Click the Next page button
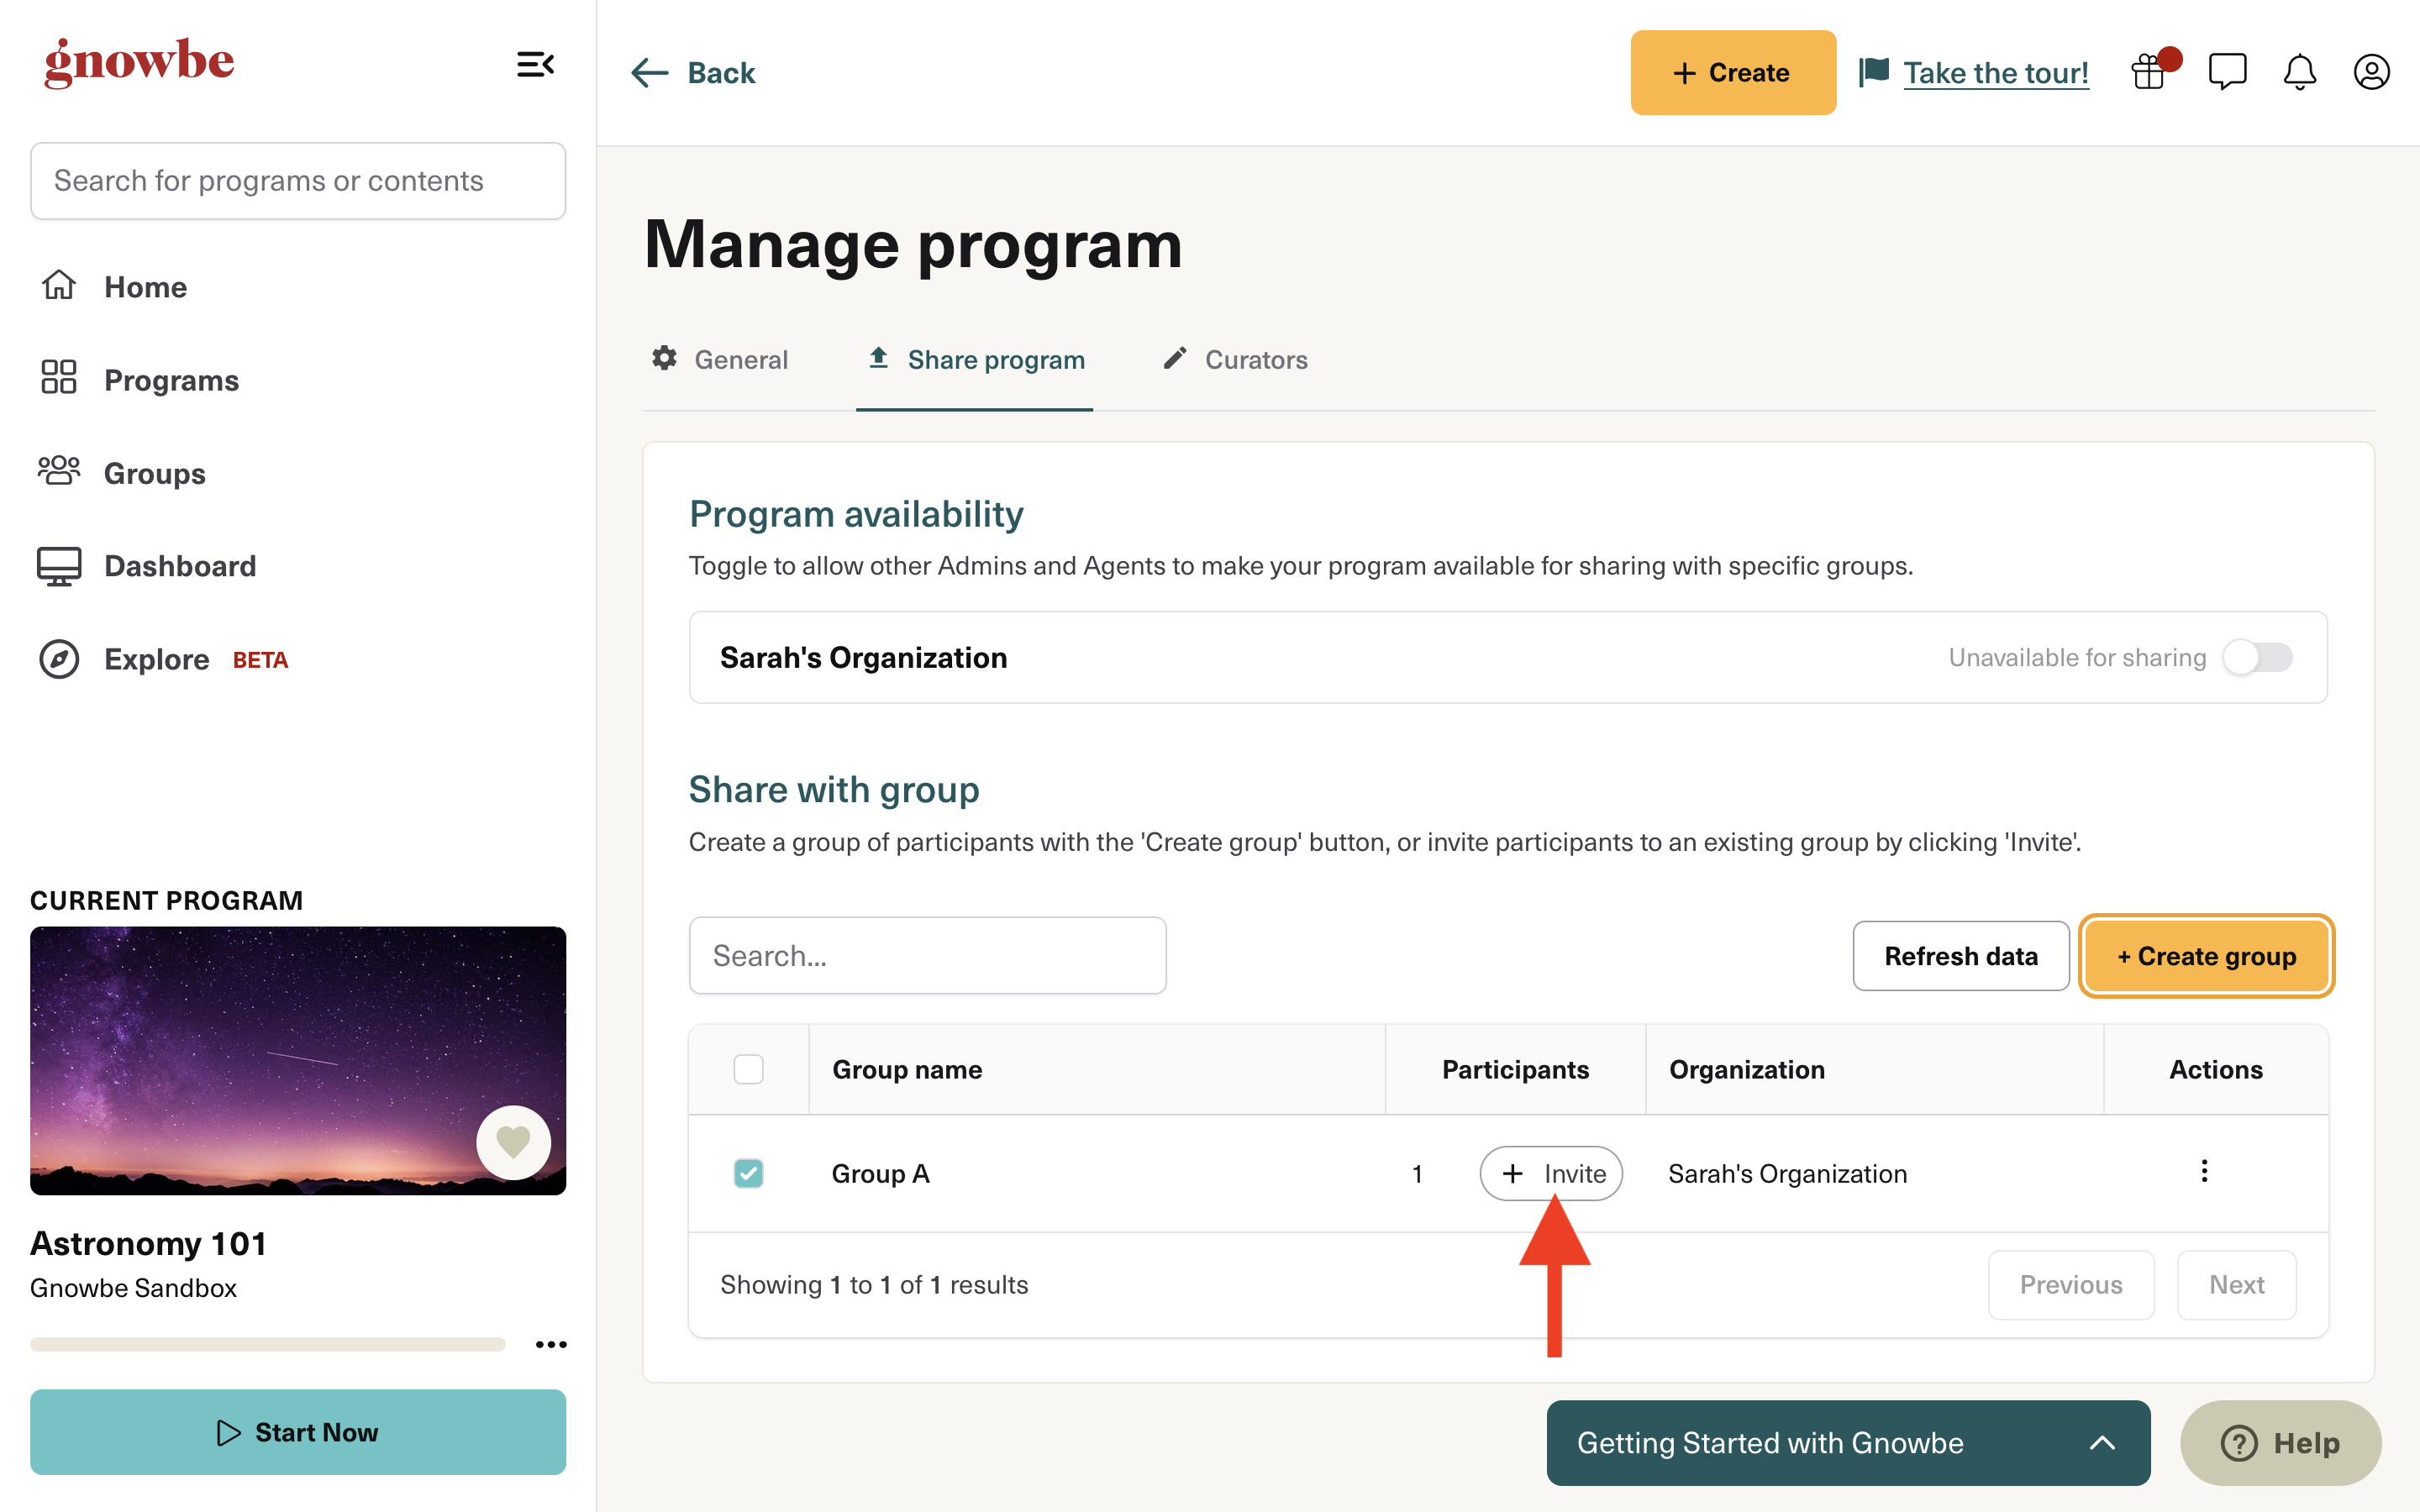This screenshot has width=2420, height=1512. pos(2237,1284)
